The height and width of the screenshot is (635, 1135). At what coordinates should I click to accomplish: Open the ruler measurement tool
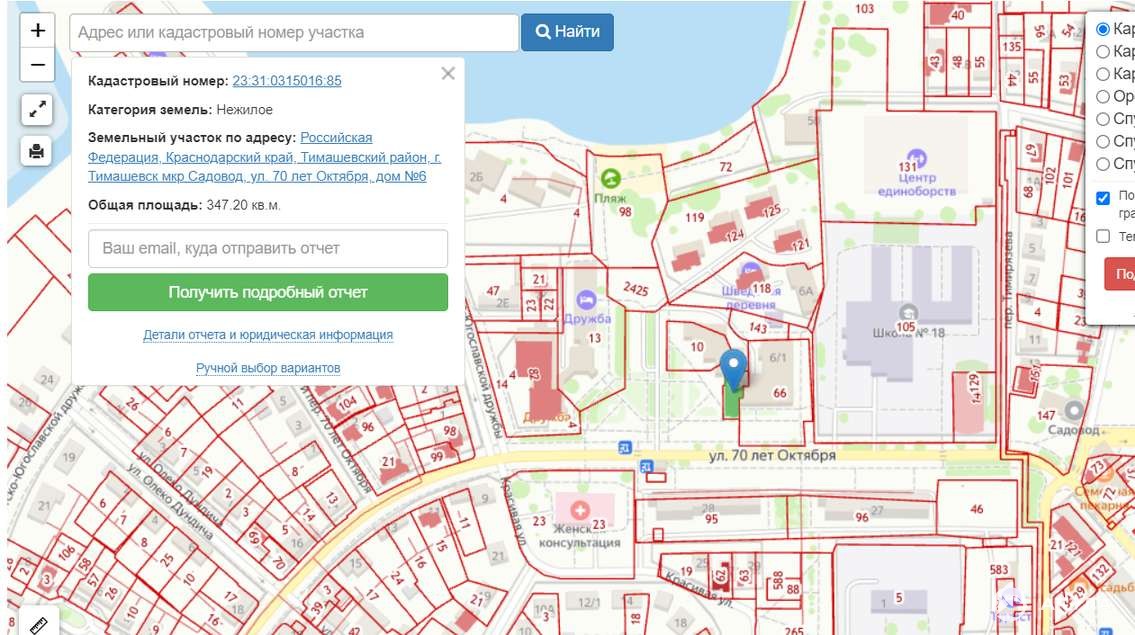[39, 625]
